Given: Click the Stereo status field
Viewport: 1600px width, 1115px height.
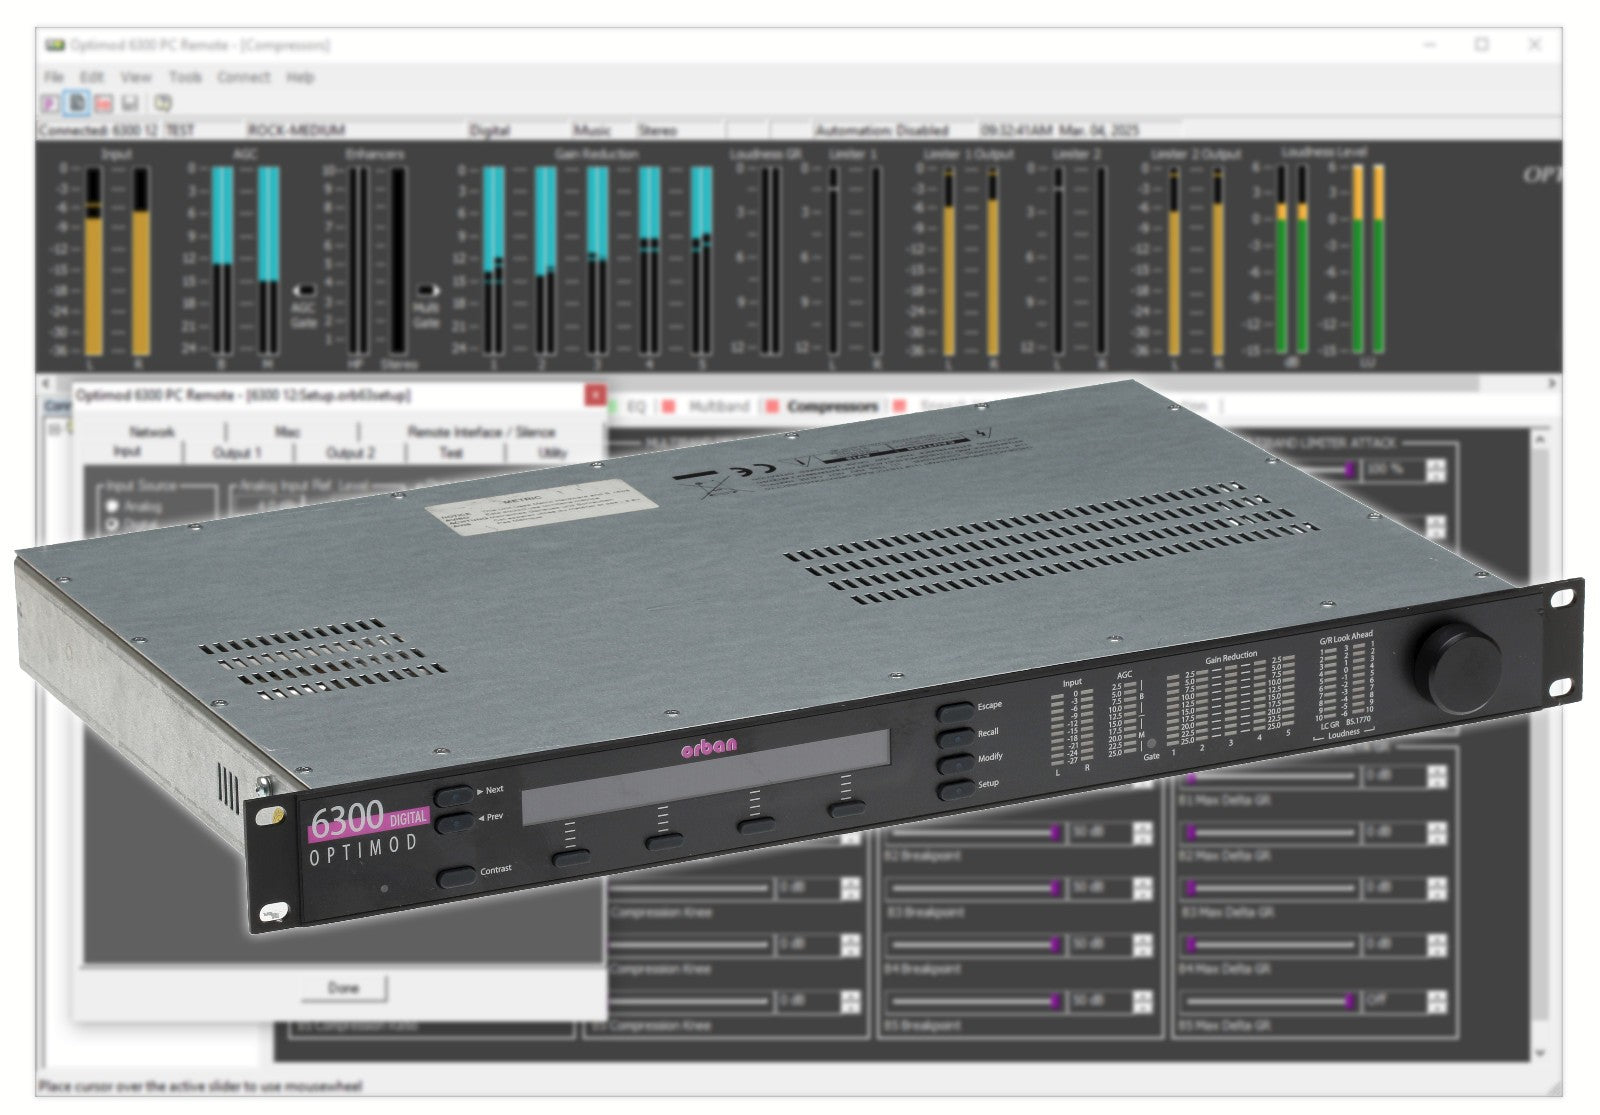Looking at the screenshot, I should click(x=657, y=130).
